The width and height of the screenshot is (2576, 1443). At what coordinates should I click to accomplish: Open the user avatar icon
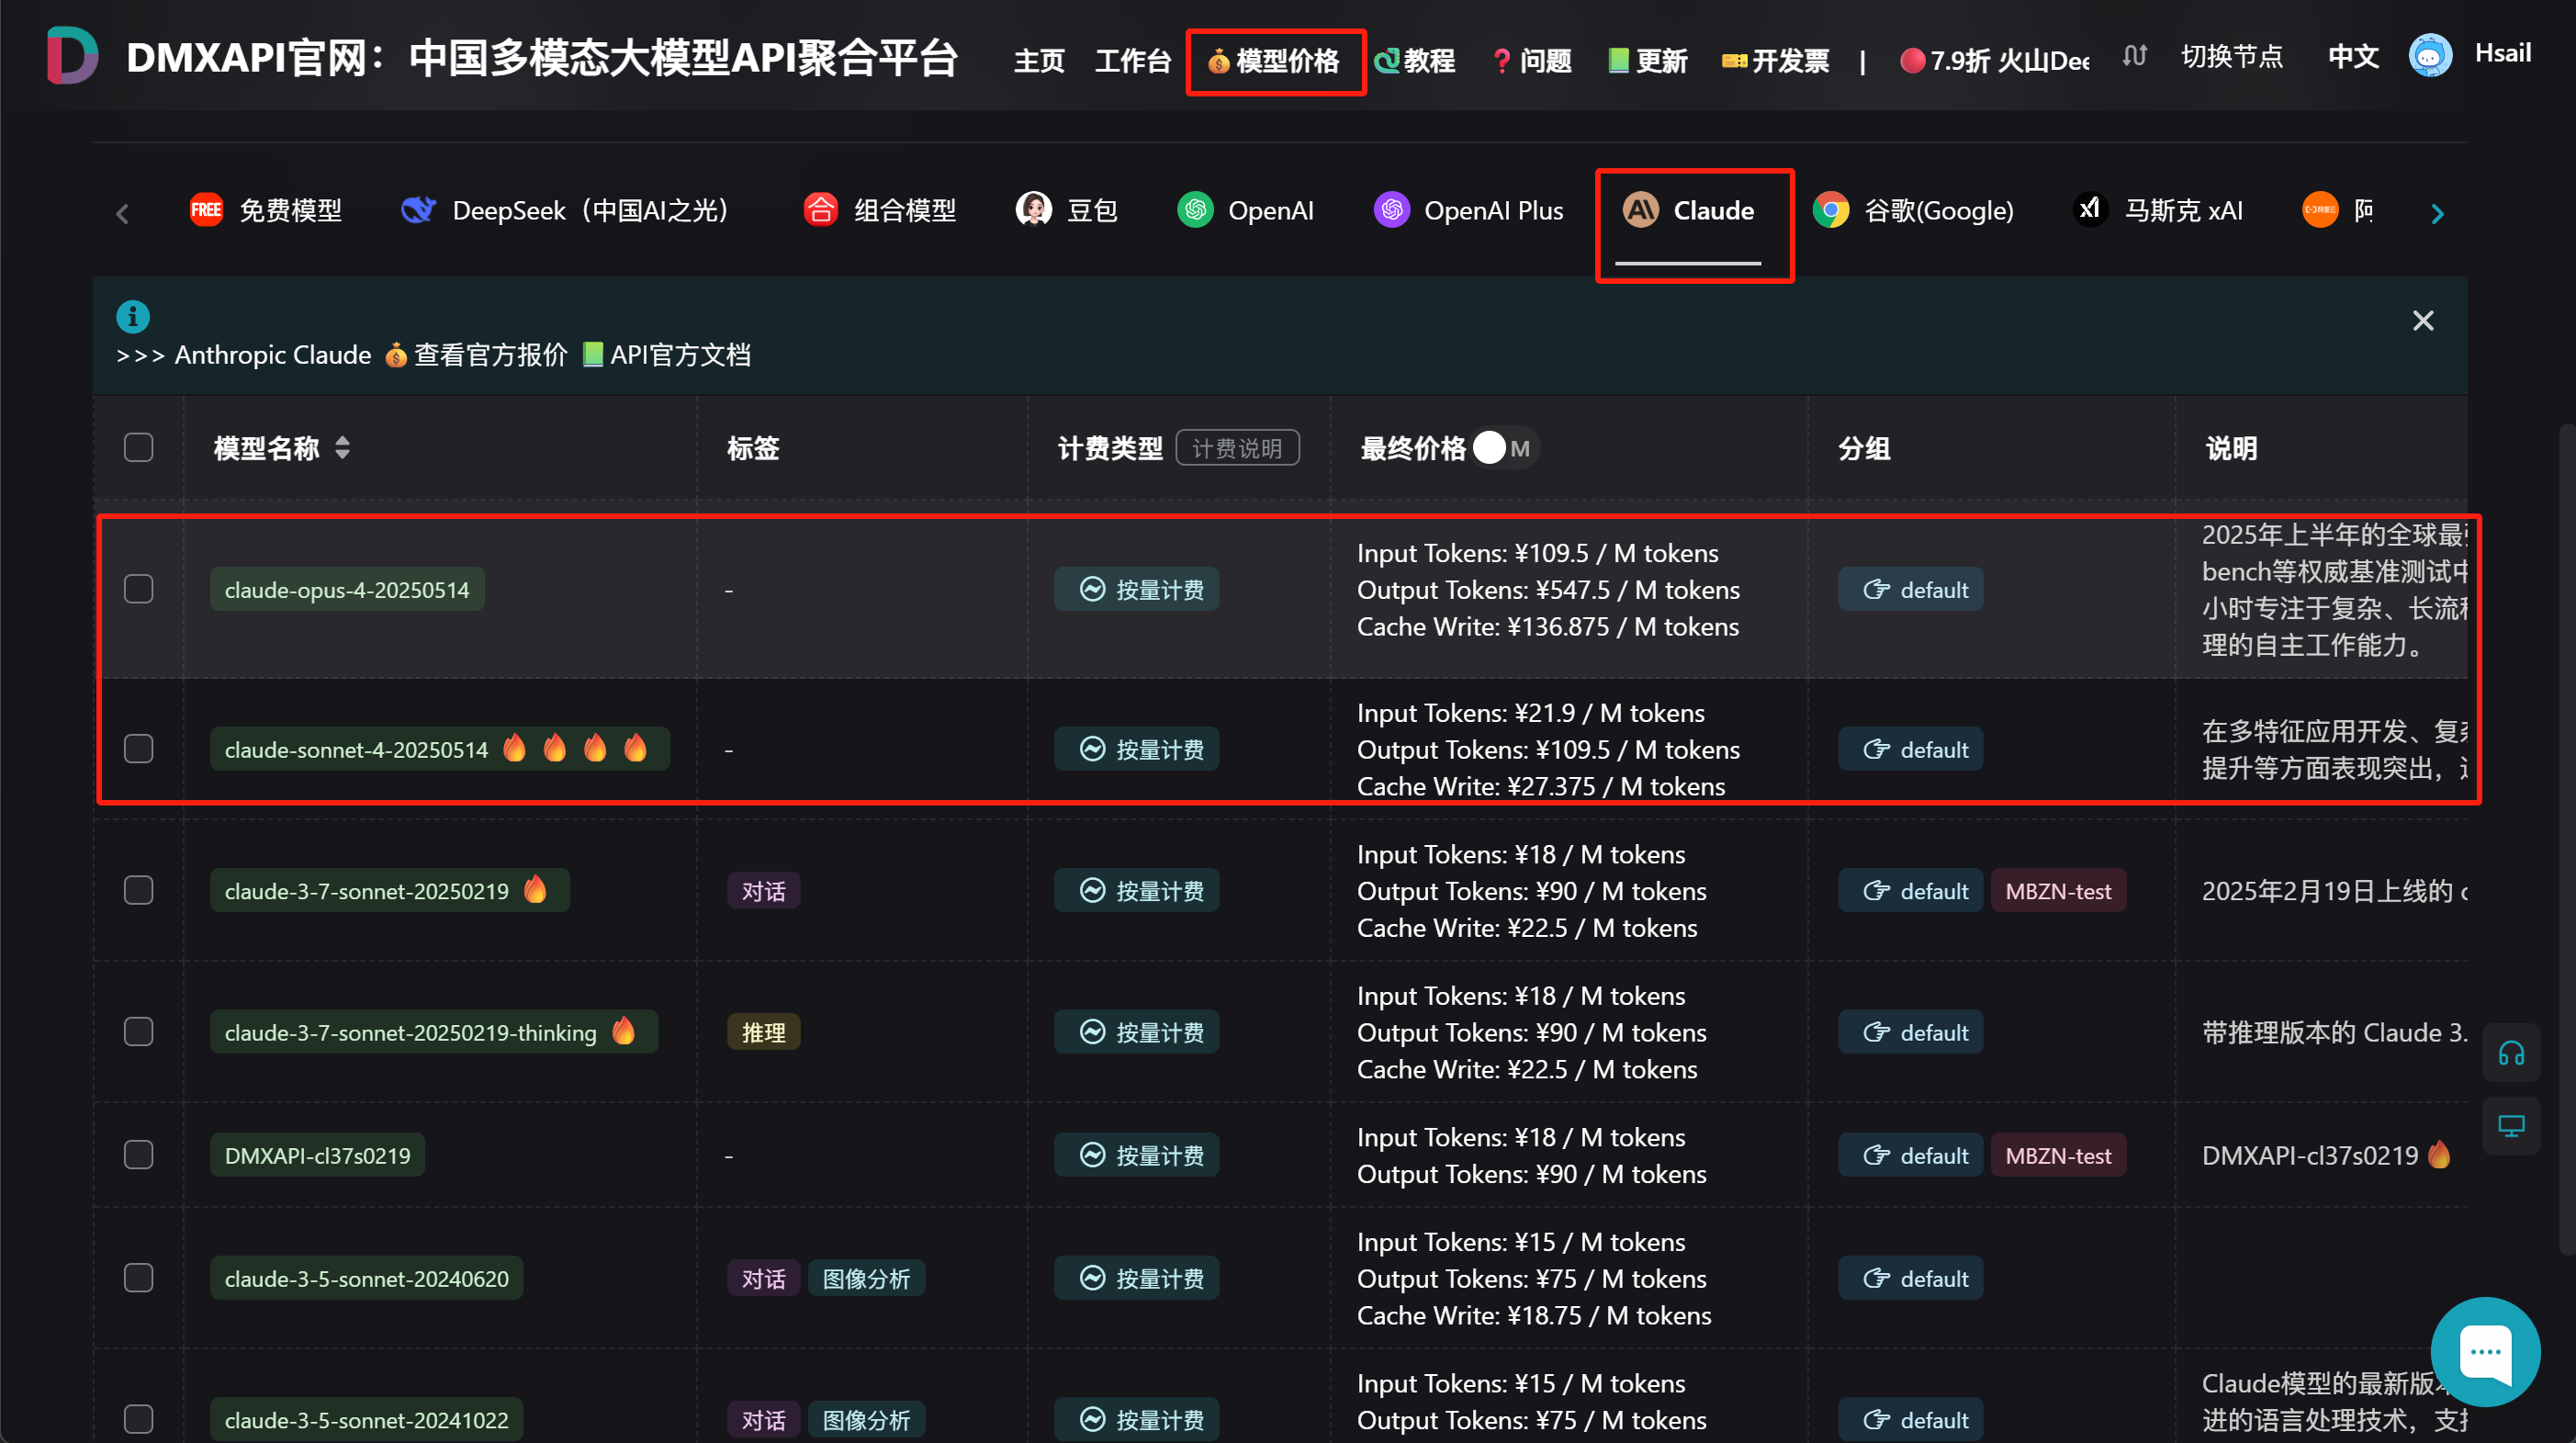click(x=2429, y=55)
